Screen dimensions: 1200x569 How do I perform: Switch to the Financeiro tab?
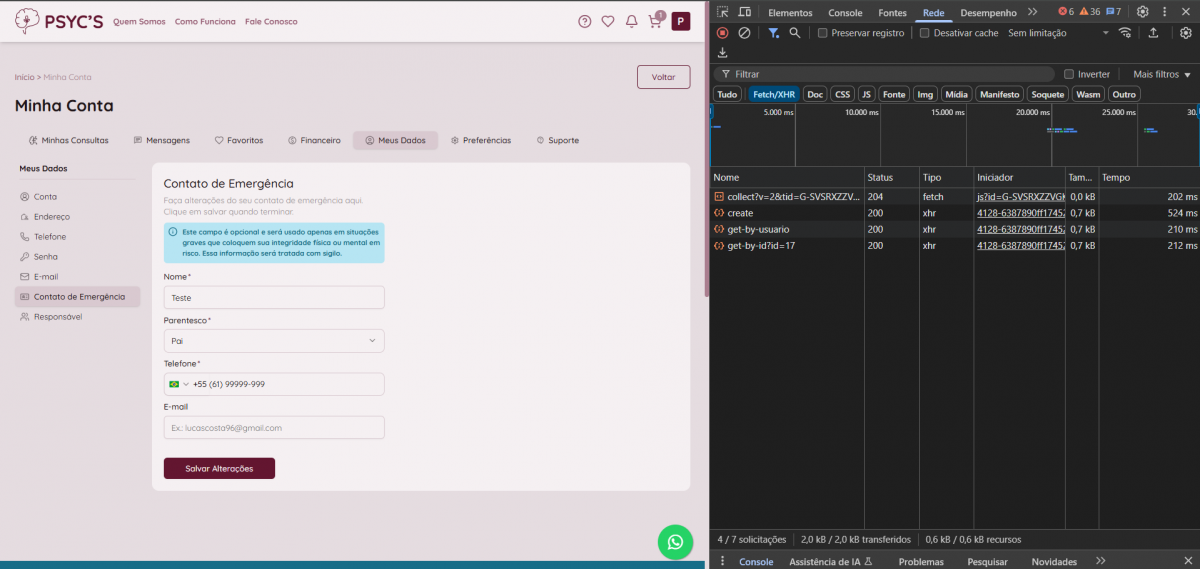[x=314, y=140]
